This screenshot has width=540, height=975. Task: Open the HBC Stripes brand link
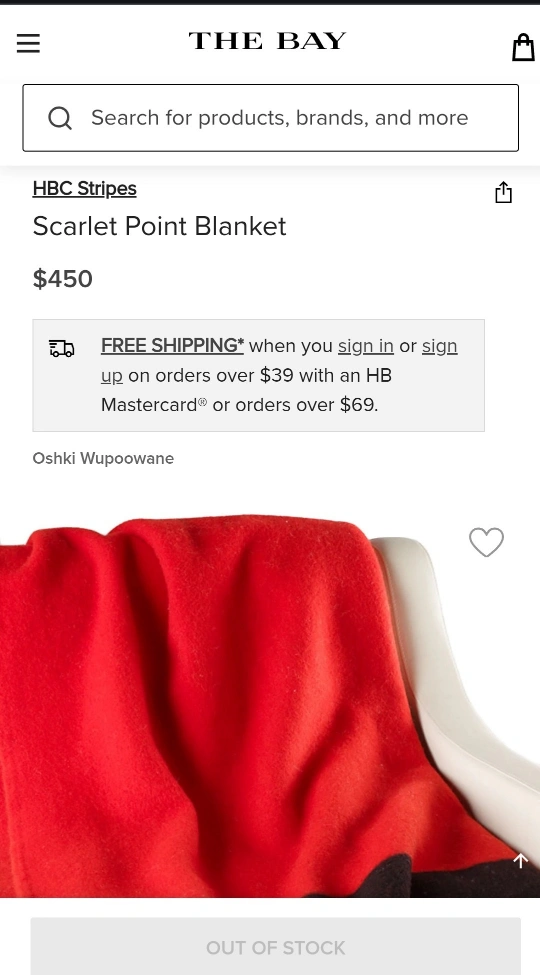(x=85, y=188)
